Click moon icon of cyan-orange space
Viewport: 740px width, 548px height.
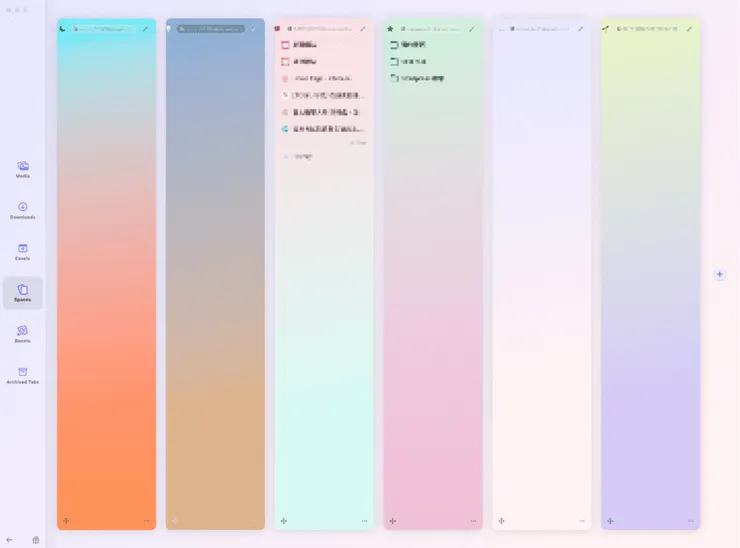63,29
